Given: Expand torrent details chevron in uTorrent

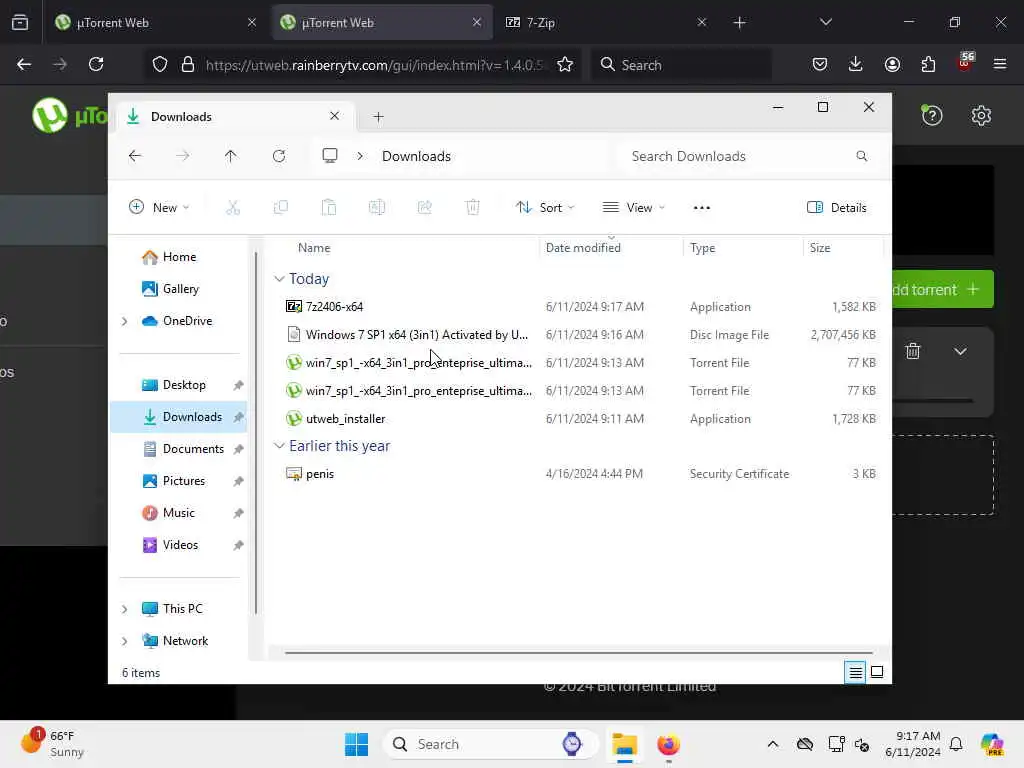Looking at the screenshot, I should (960, 351).
